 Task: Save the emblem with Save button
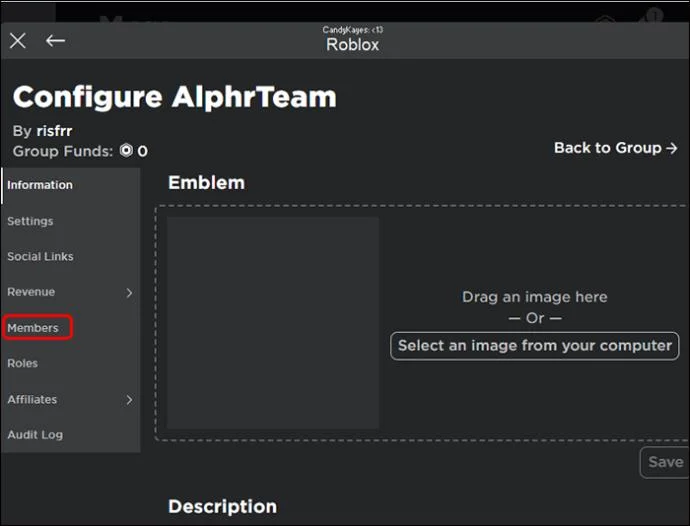click(665, 462)
